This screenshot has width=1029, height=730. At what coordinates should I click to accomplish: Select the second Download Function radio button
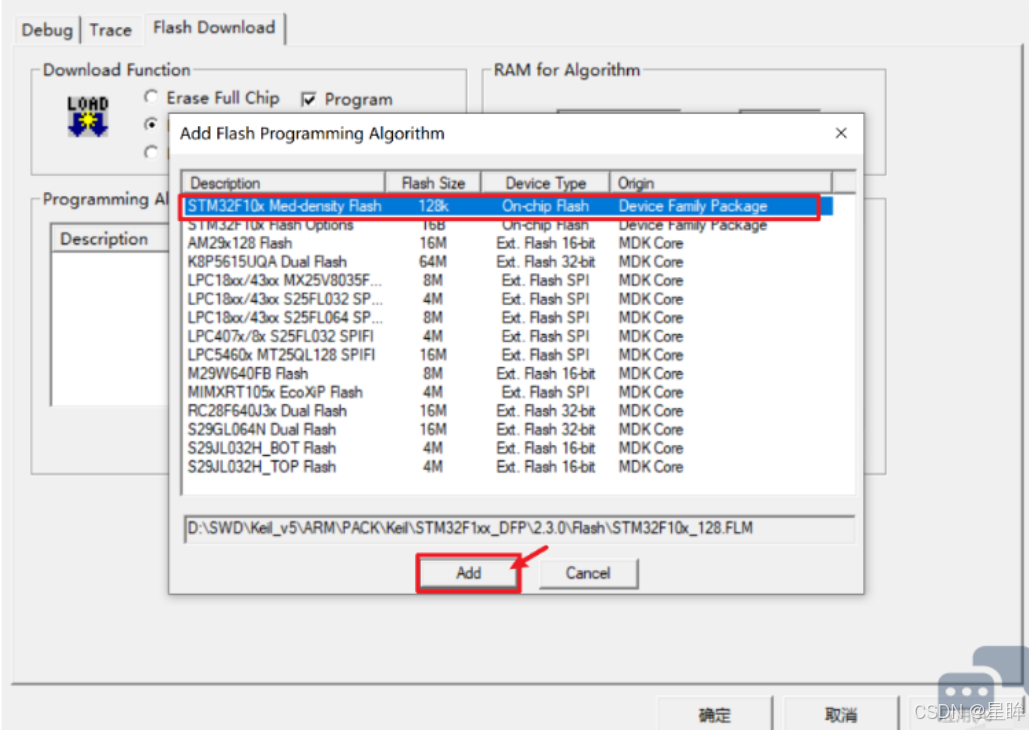click(151, 124)
